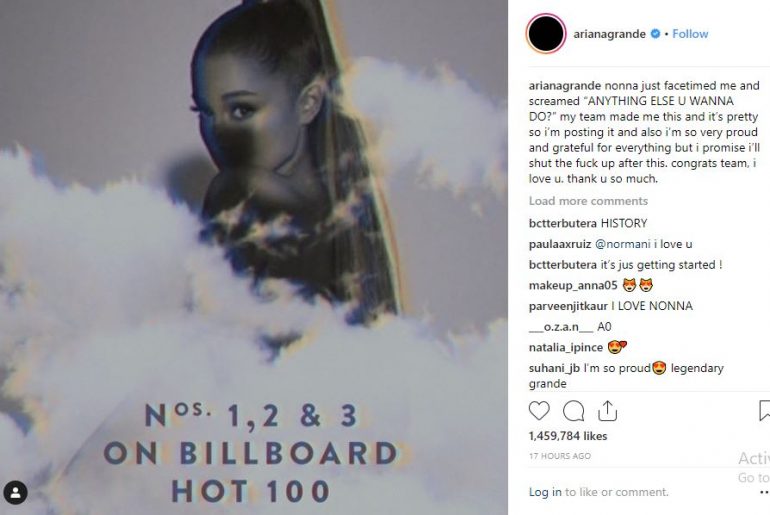Open tagged people icon on photo

[15, 492]
